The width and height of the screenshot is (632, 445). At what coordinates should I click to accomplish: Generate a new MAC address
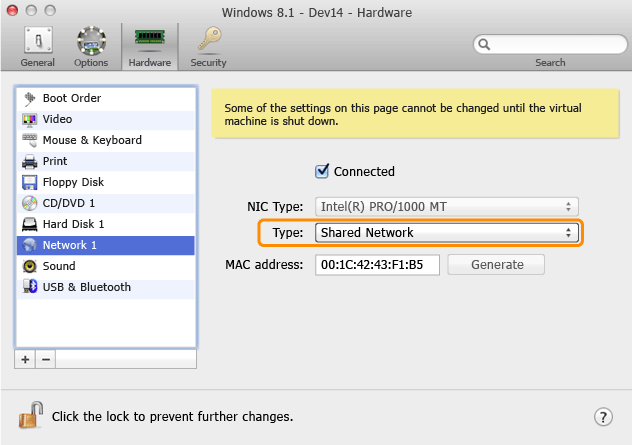(496, 265)
